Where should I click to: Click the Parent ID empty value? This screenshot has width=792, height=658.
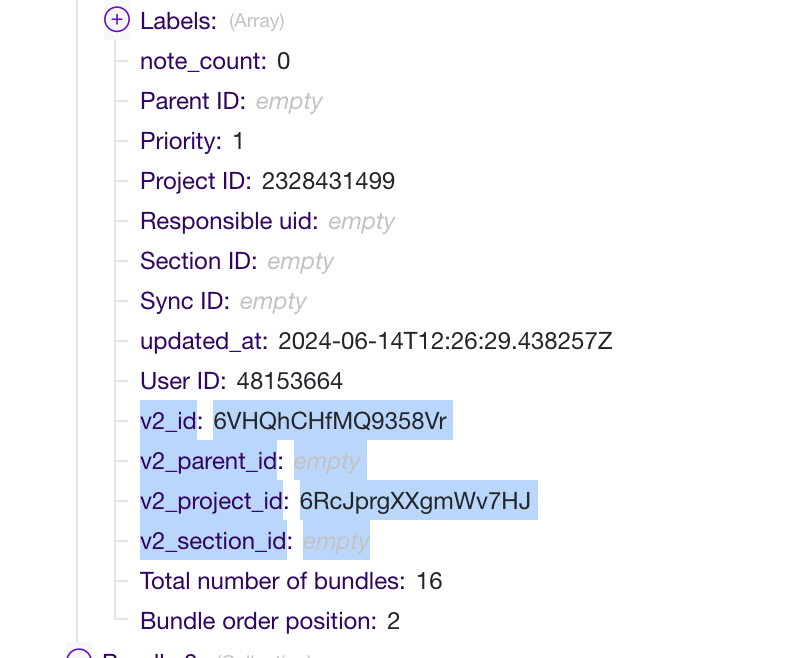click(x=289, y=101)
